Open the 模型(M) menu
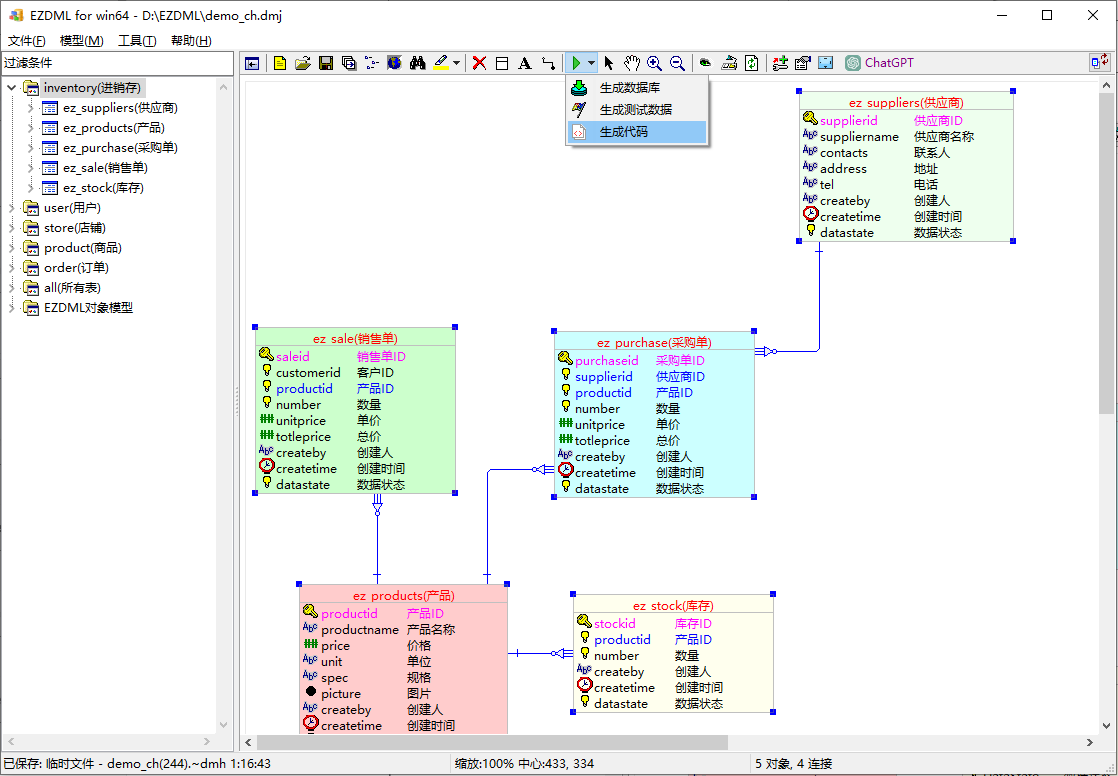 click(x=81, y=41)
